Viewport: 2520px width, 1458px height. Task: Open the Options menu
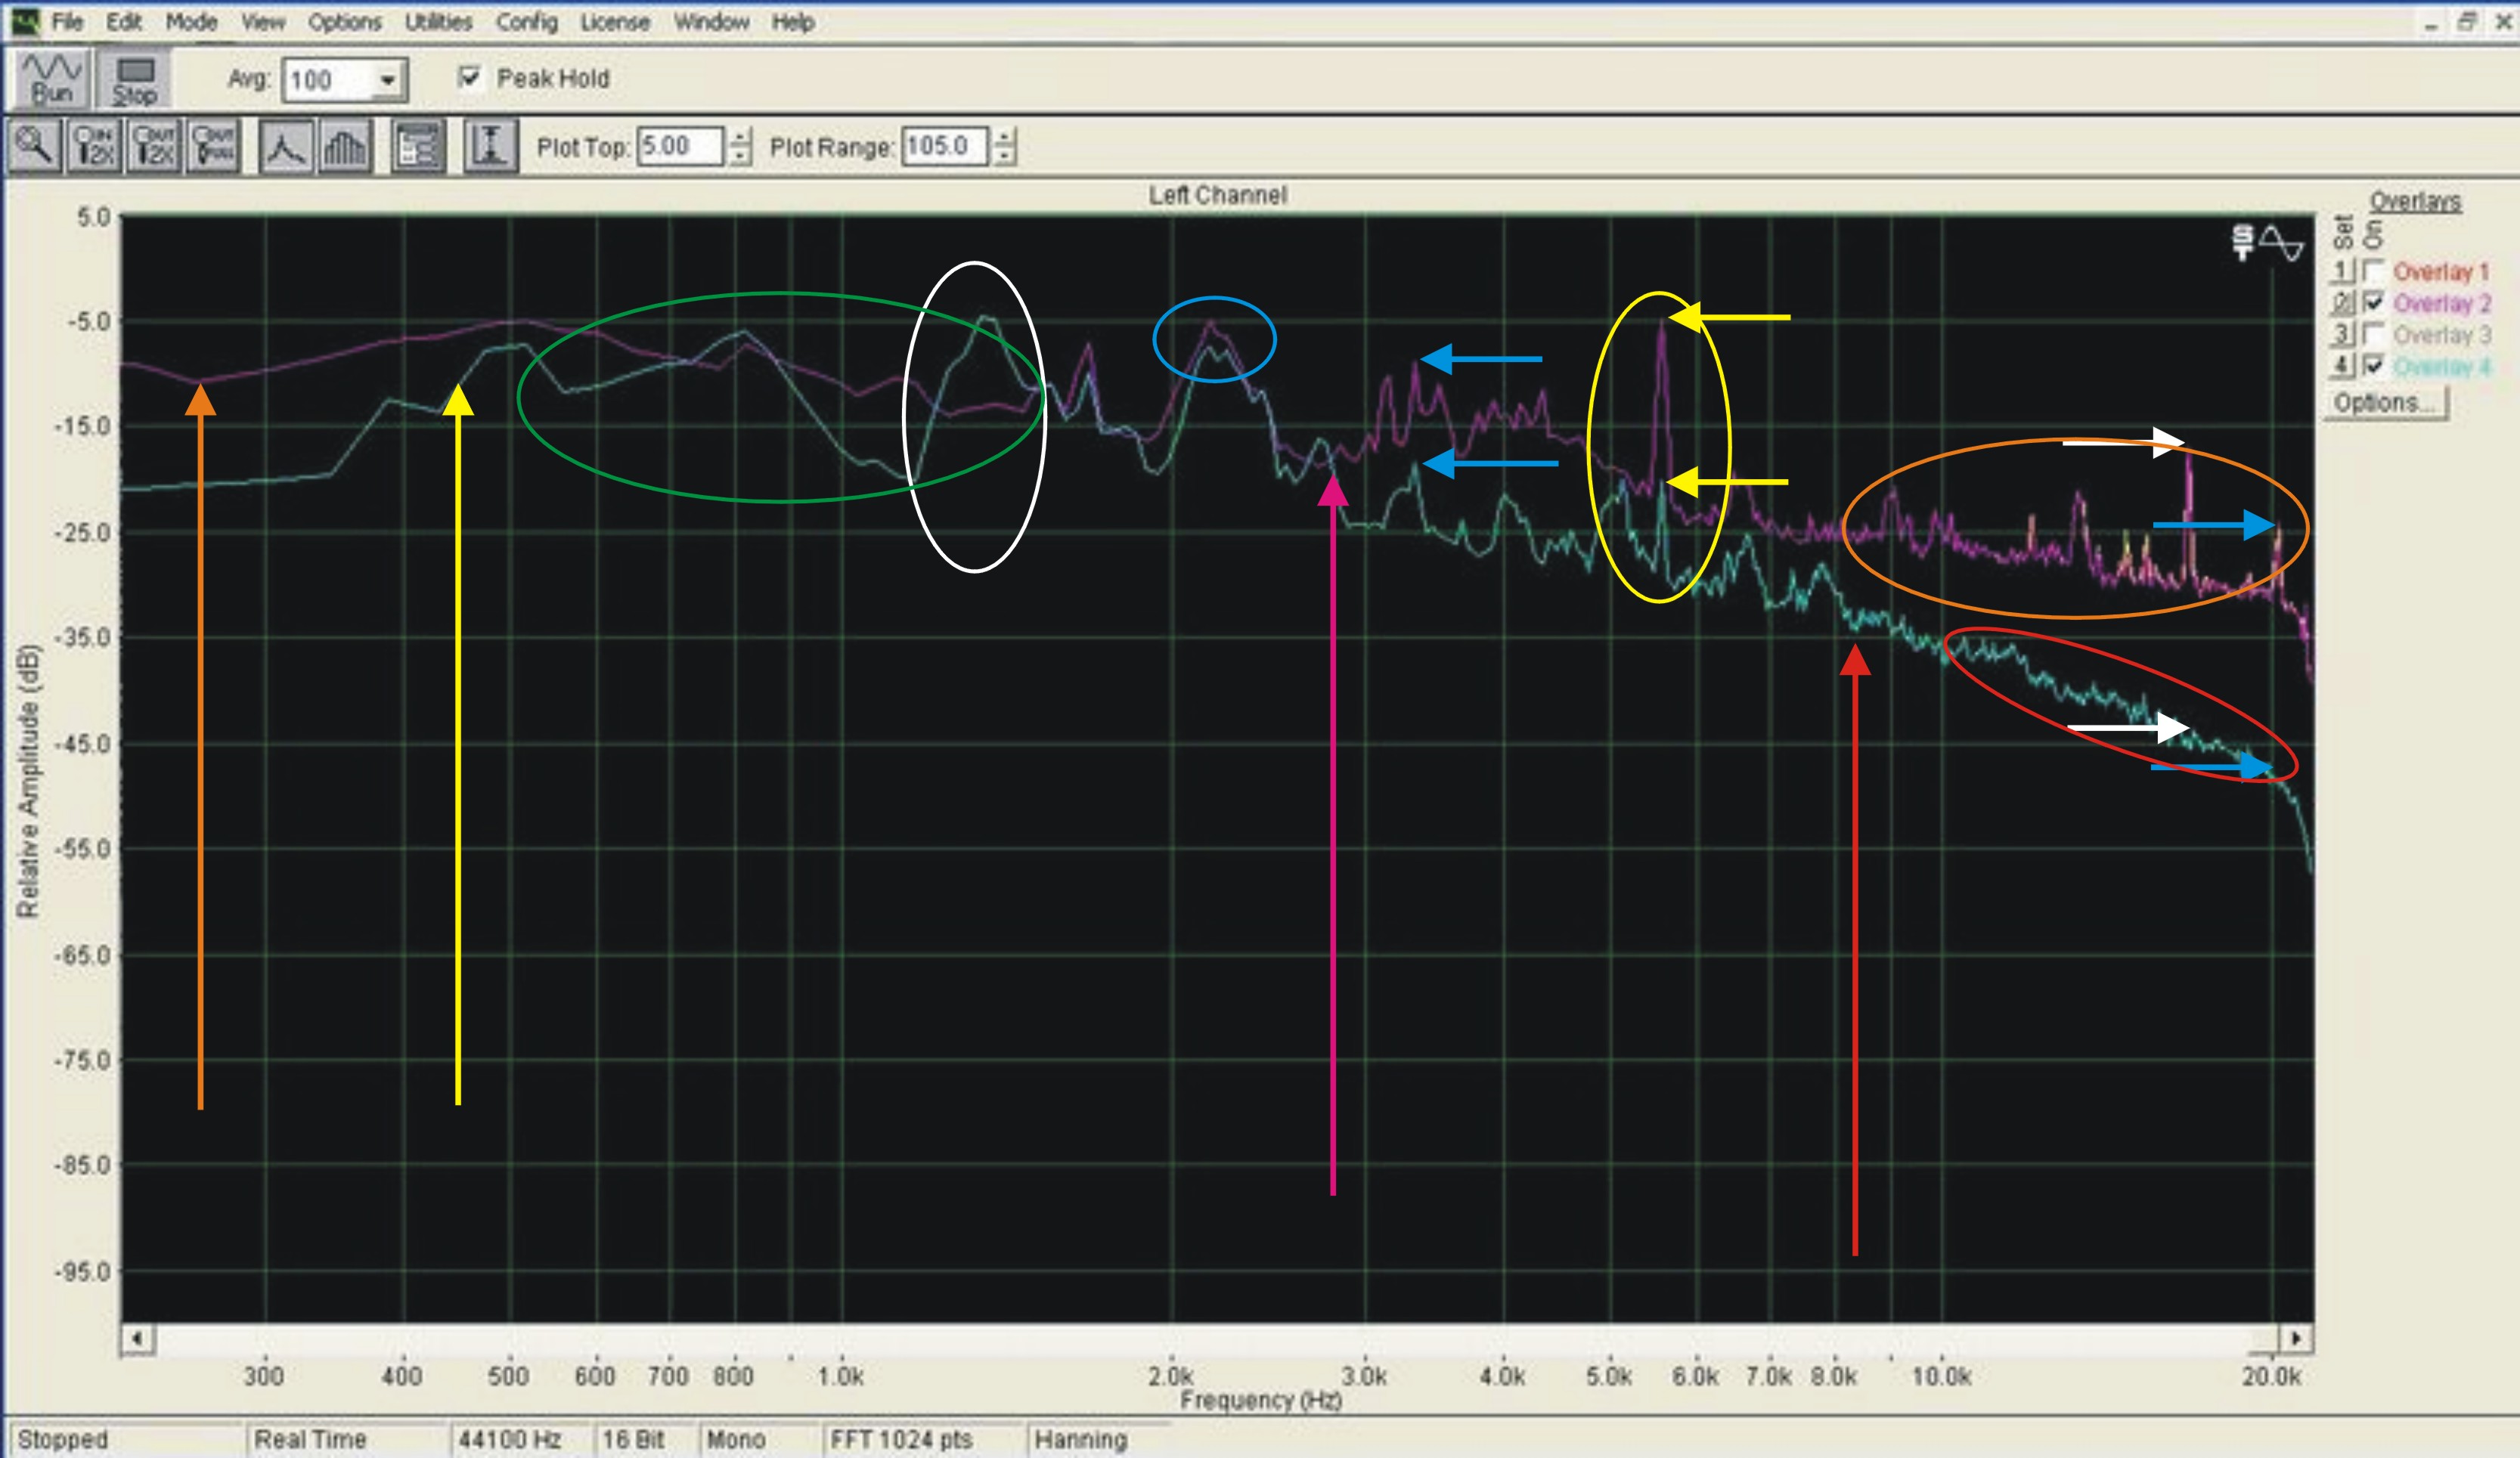tap(344, 22)
